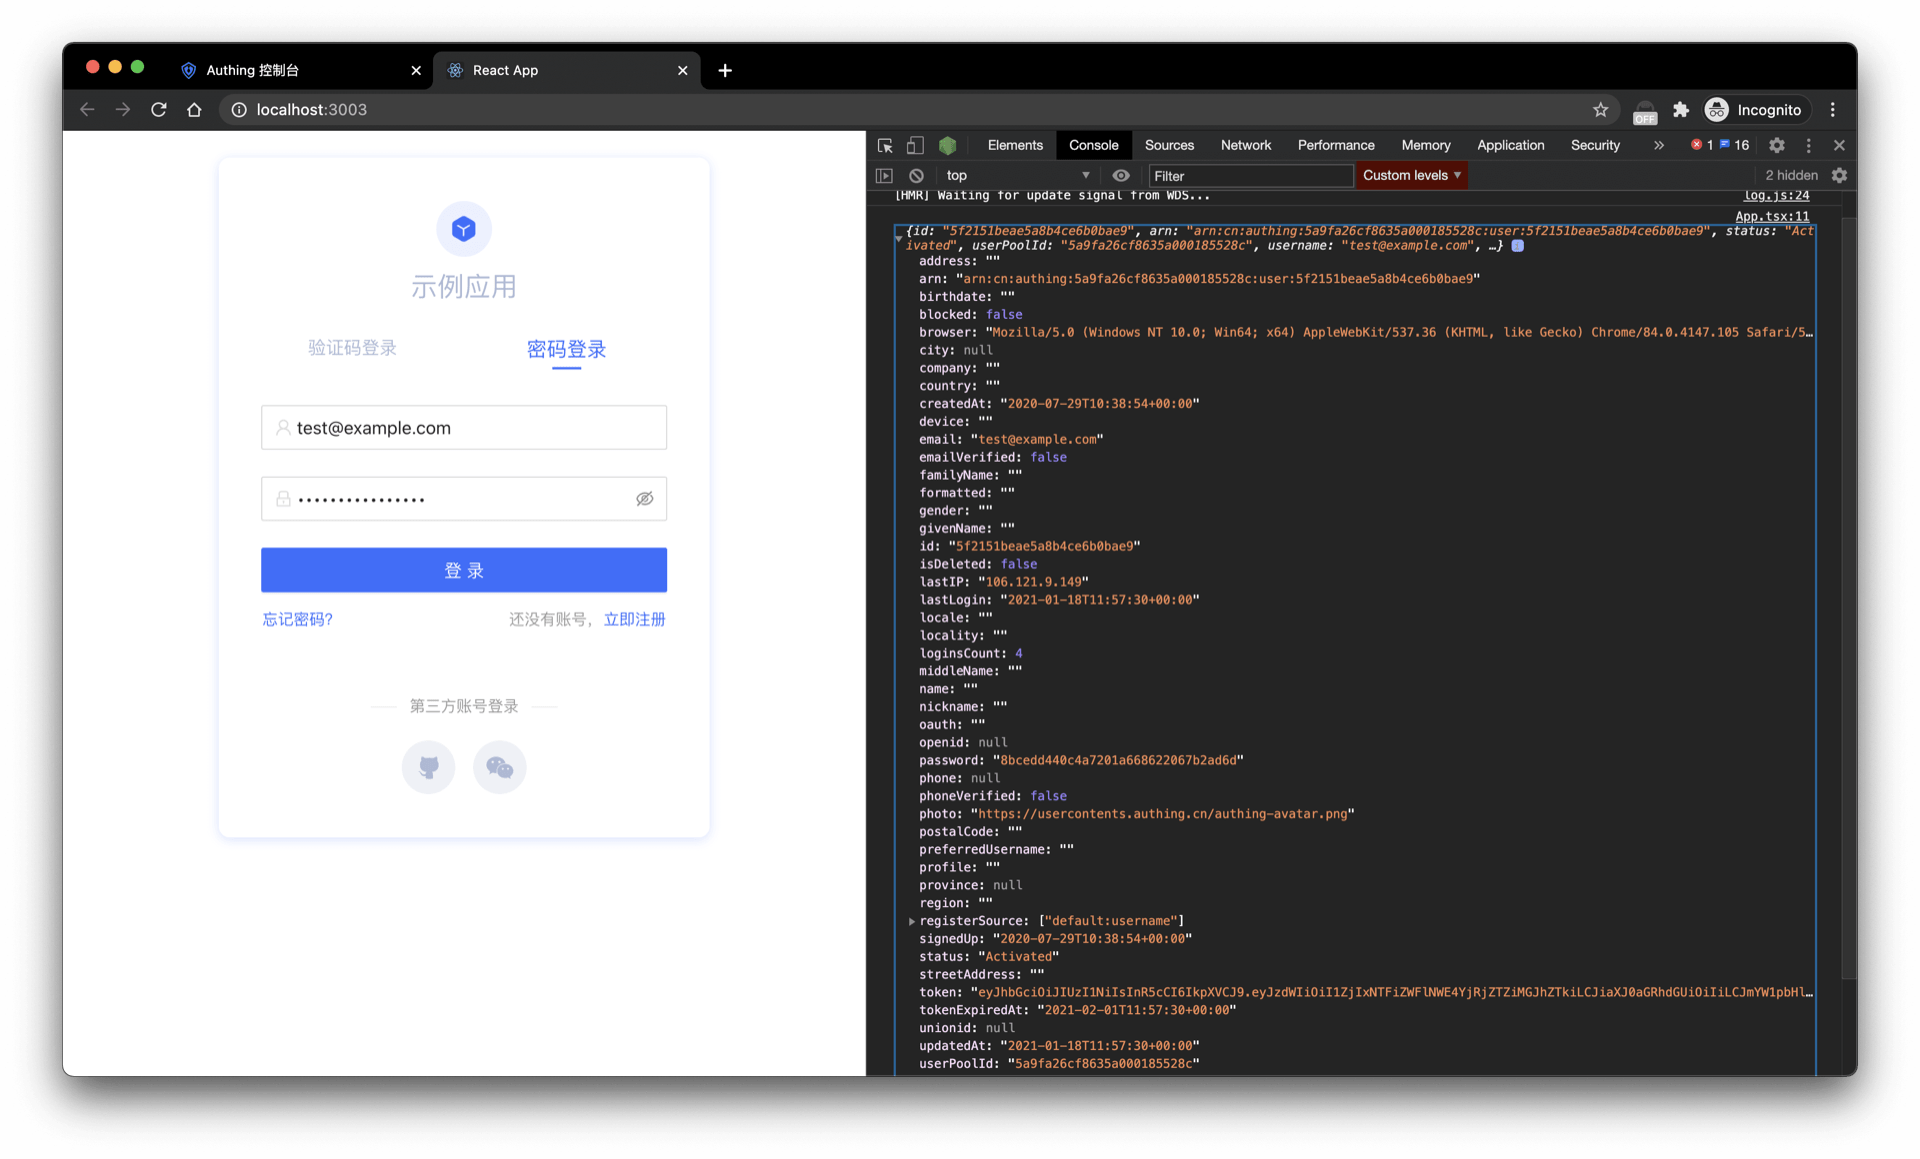Open the DevTools more options menu
The height and width of the screenshot is (1159, 1920).
[1808, 145]
